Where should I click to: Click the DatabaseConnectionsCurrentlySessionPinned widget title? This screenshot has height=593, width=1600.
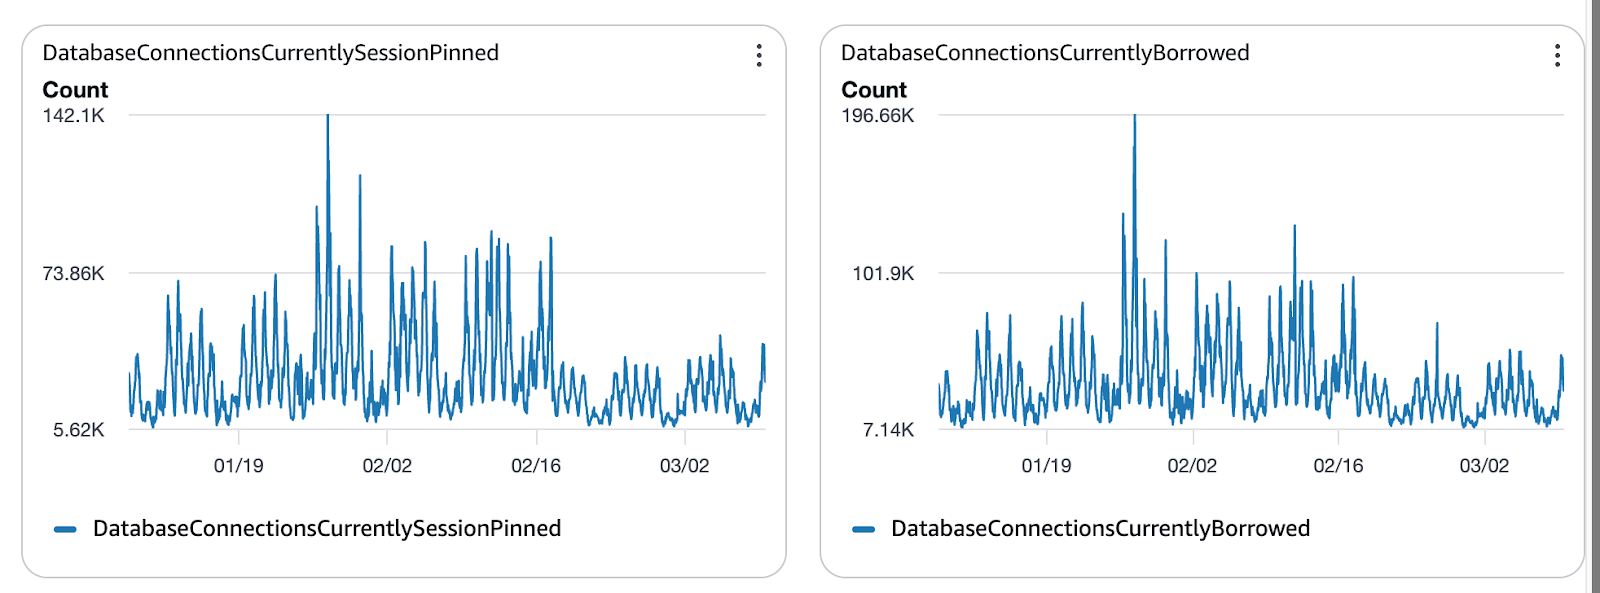tap(271, 53)
